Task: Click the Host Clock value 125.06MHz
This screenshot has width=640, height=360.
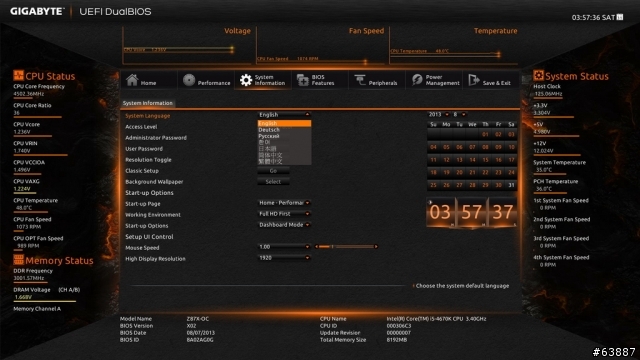Action: click(548, 94)
